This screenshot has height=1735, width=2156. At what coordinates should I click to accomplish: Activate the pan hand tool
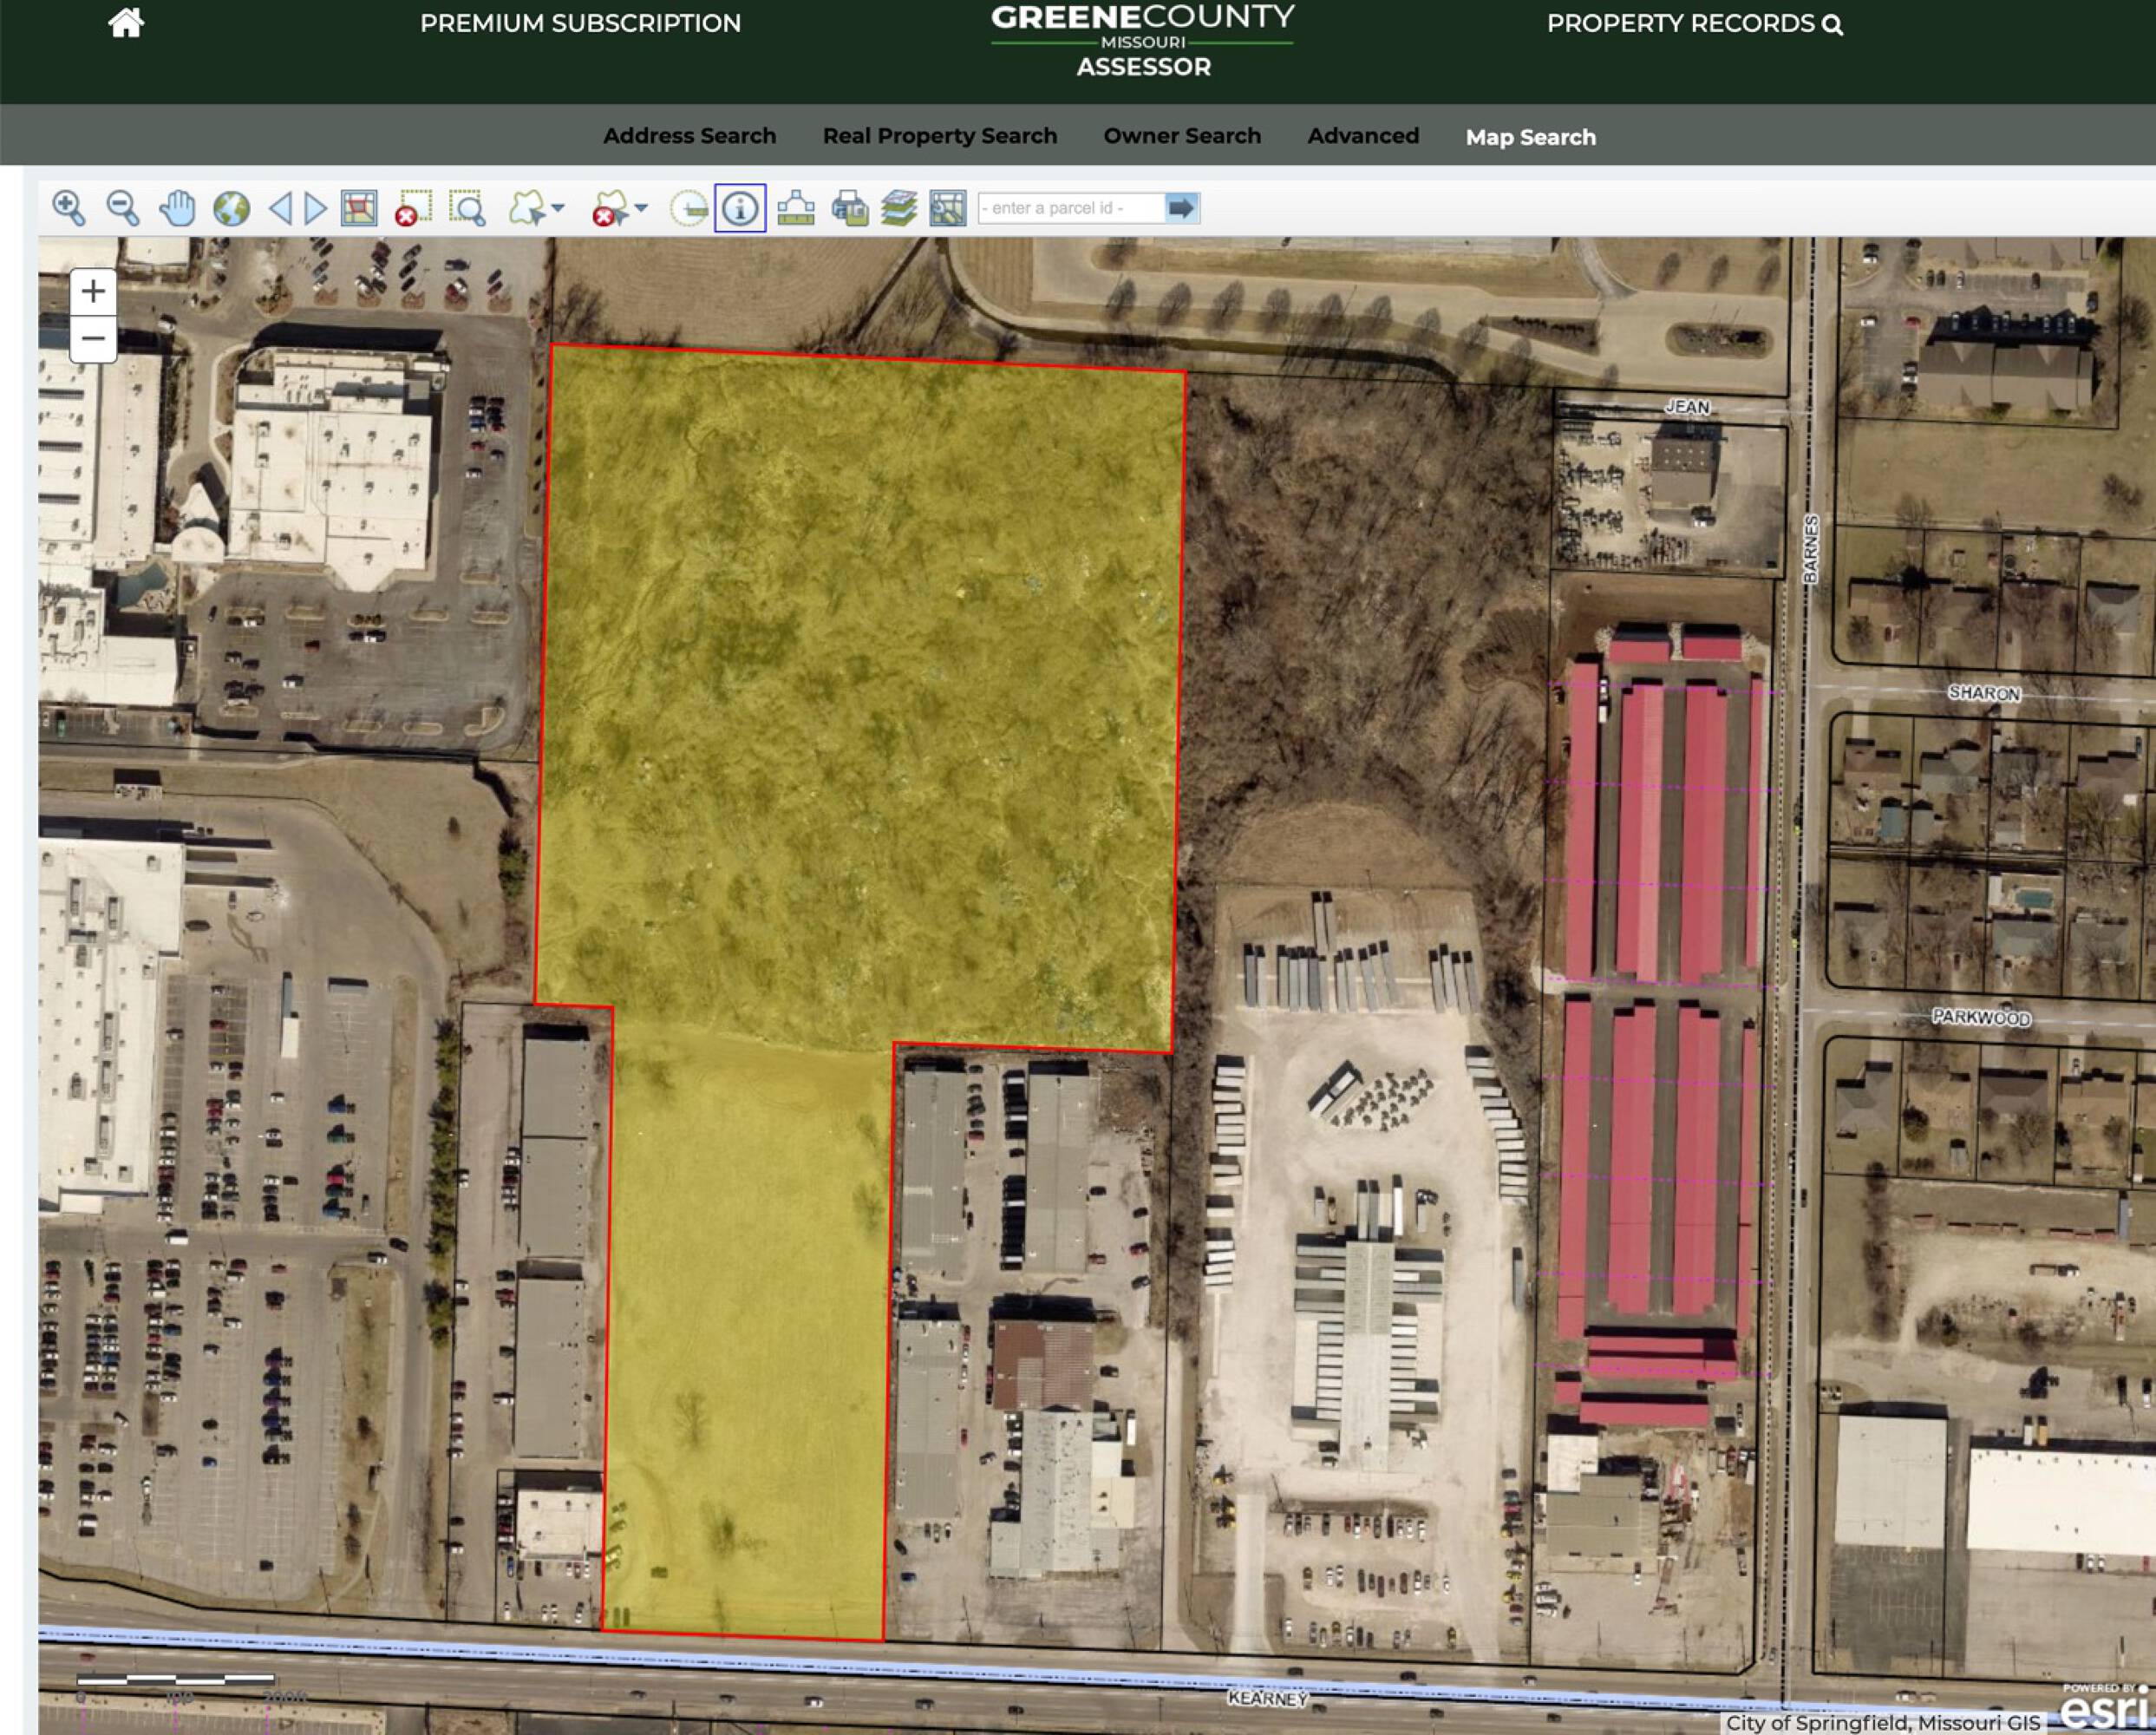(177, 208)
